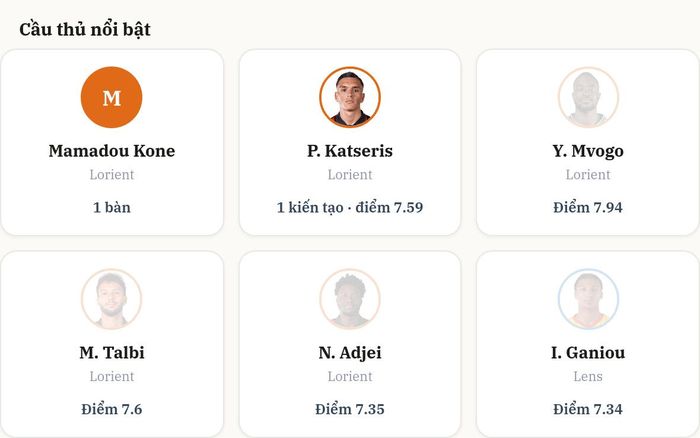Select the Y. Mvogo player name
700x438 pixels.
click(588, 151)
